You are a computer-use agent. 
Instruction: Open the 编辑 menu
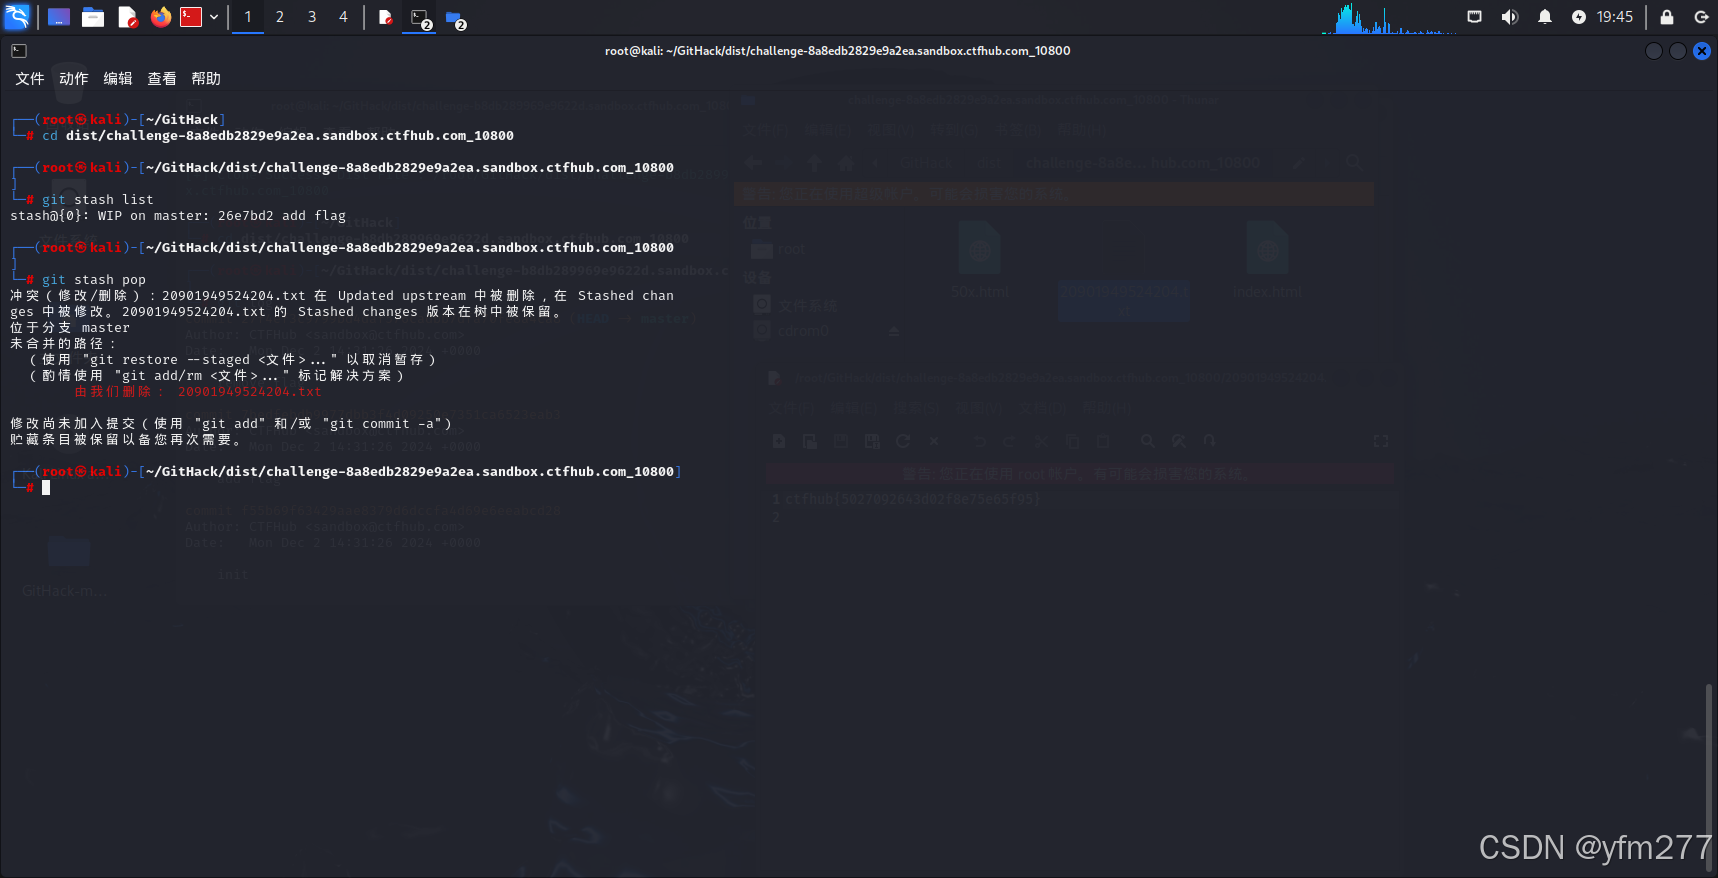118,78
